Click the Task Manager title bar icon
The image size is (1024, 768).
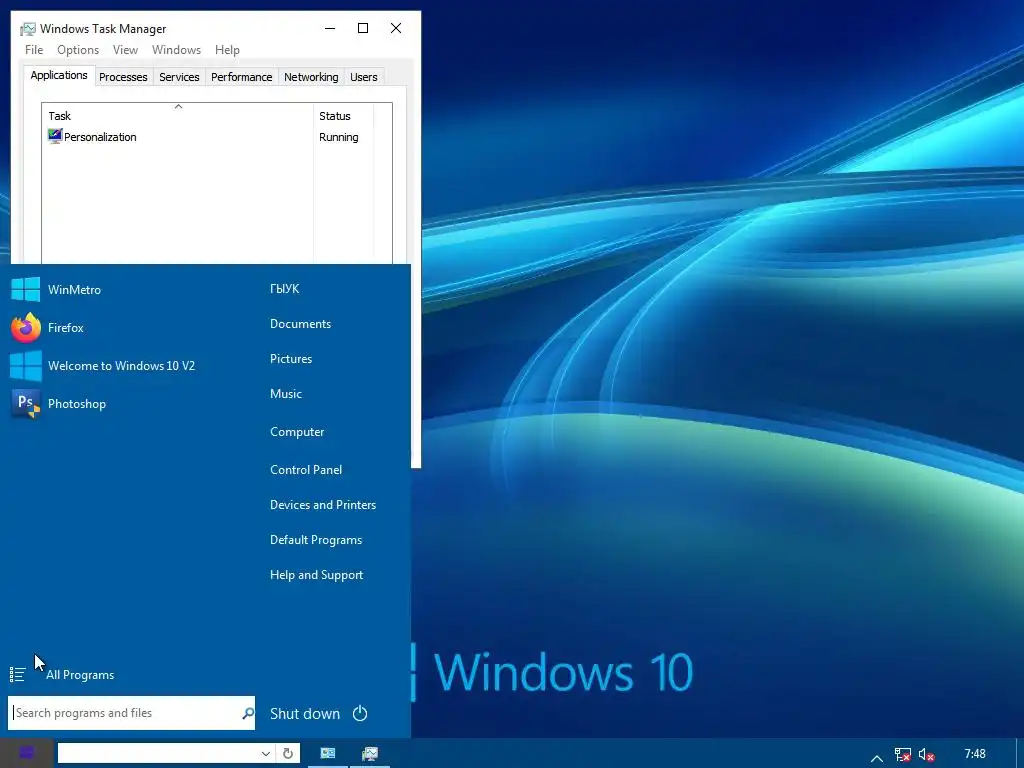27,29
